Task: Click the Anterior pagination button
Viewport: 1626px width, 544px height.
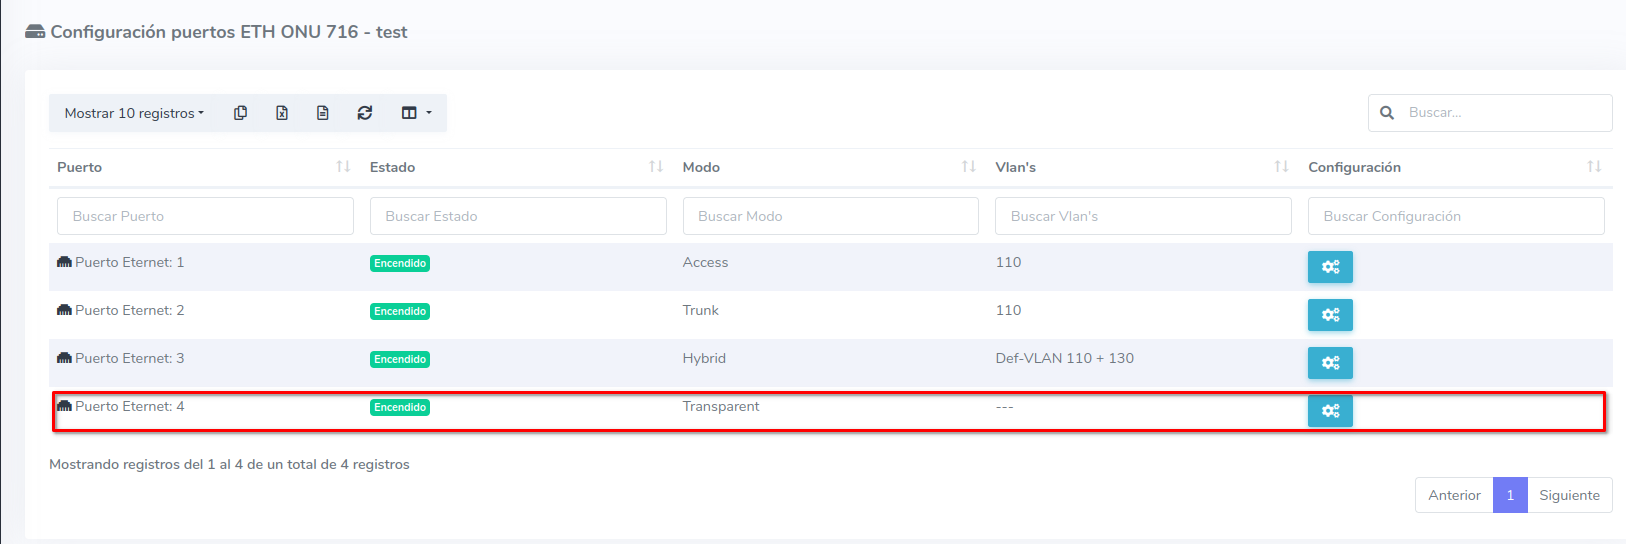Action: pyautogui.click(x=1454, y=495)
